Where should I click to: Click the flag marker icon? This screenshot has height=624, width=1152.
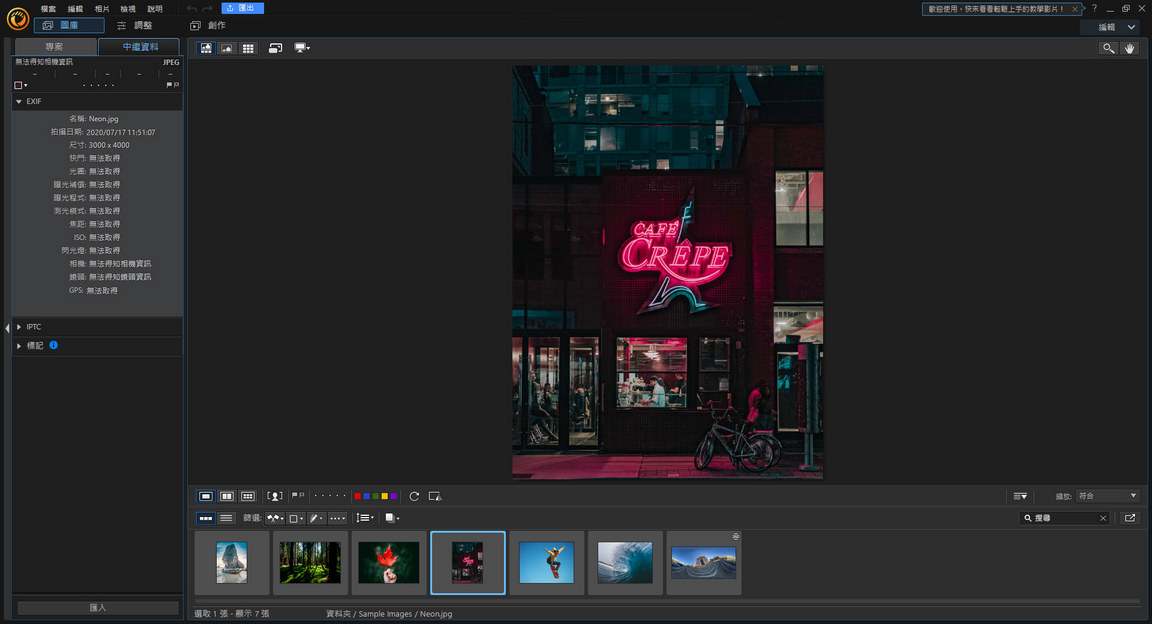[296, 496]
